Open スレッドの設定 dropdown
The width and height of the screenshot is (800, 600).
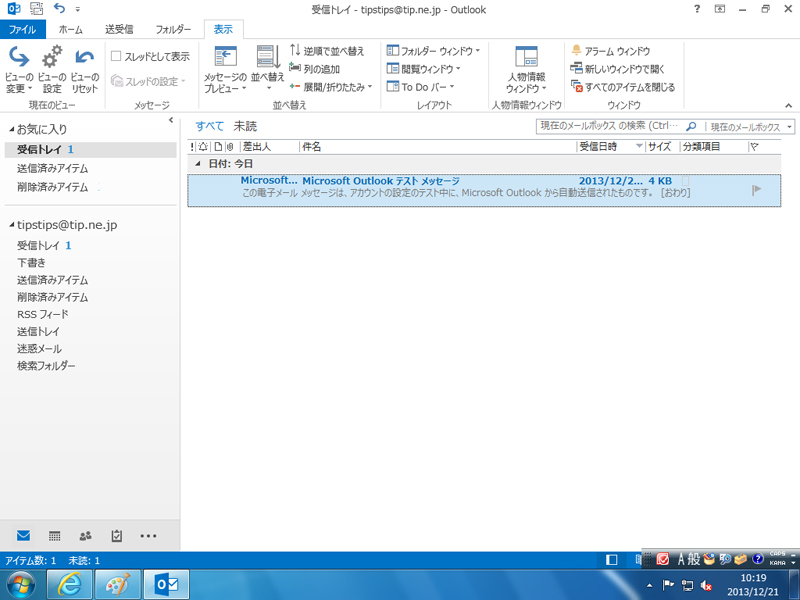pos(148,81)
